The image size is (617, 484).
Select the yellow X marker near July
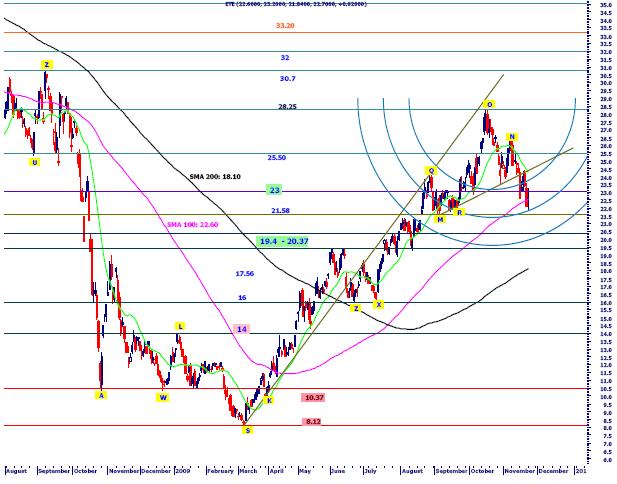377,304
